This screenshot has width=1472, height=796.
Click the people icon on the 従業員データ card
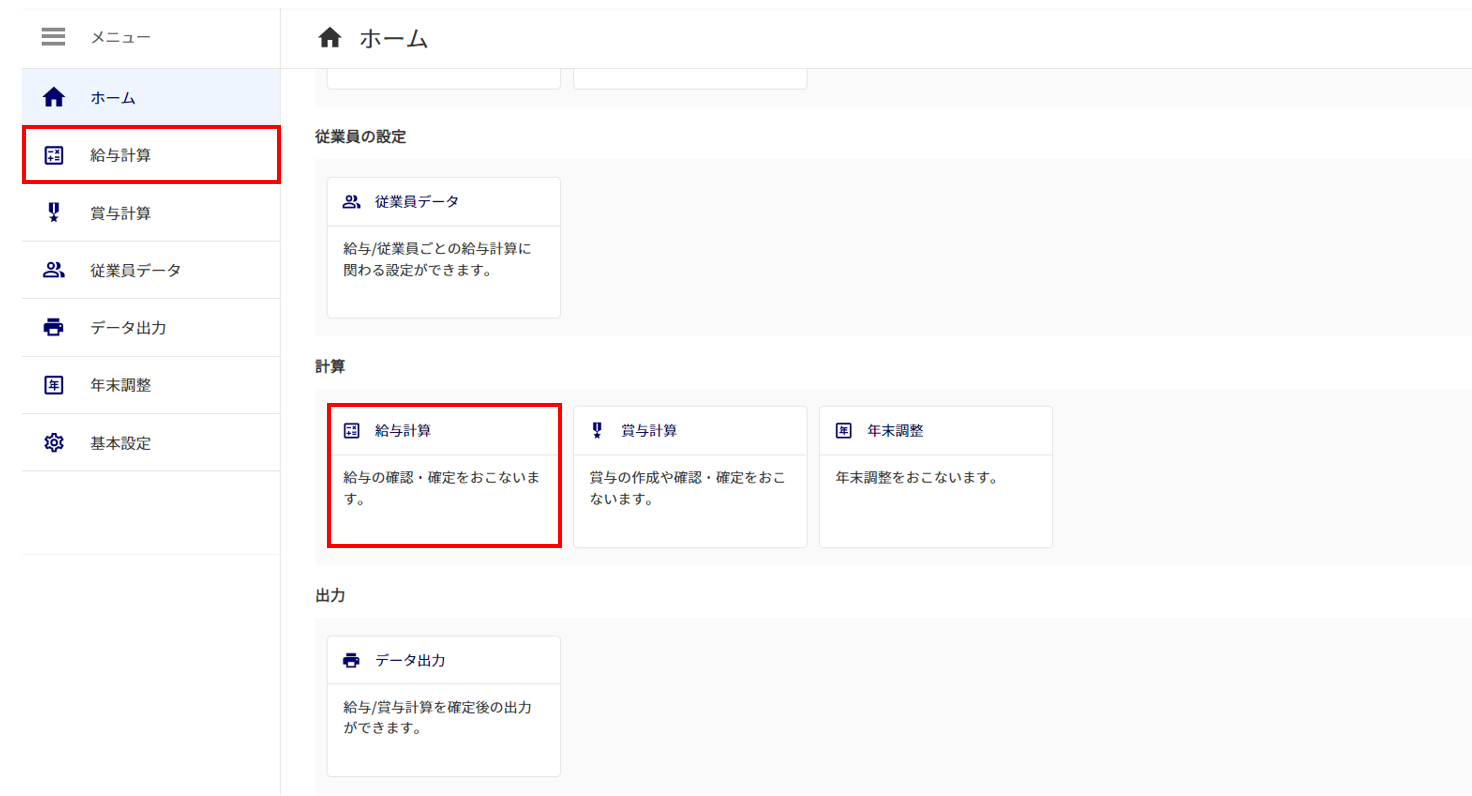[351, 202]
